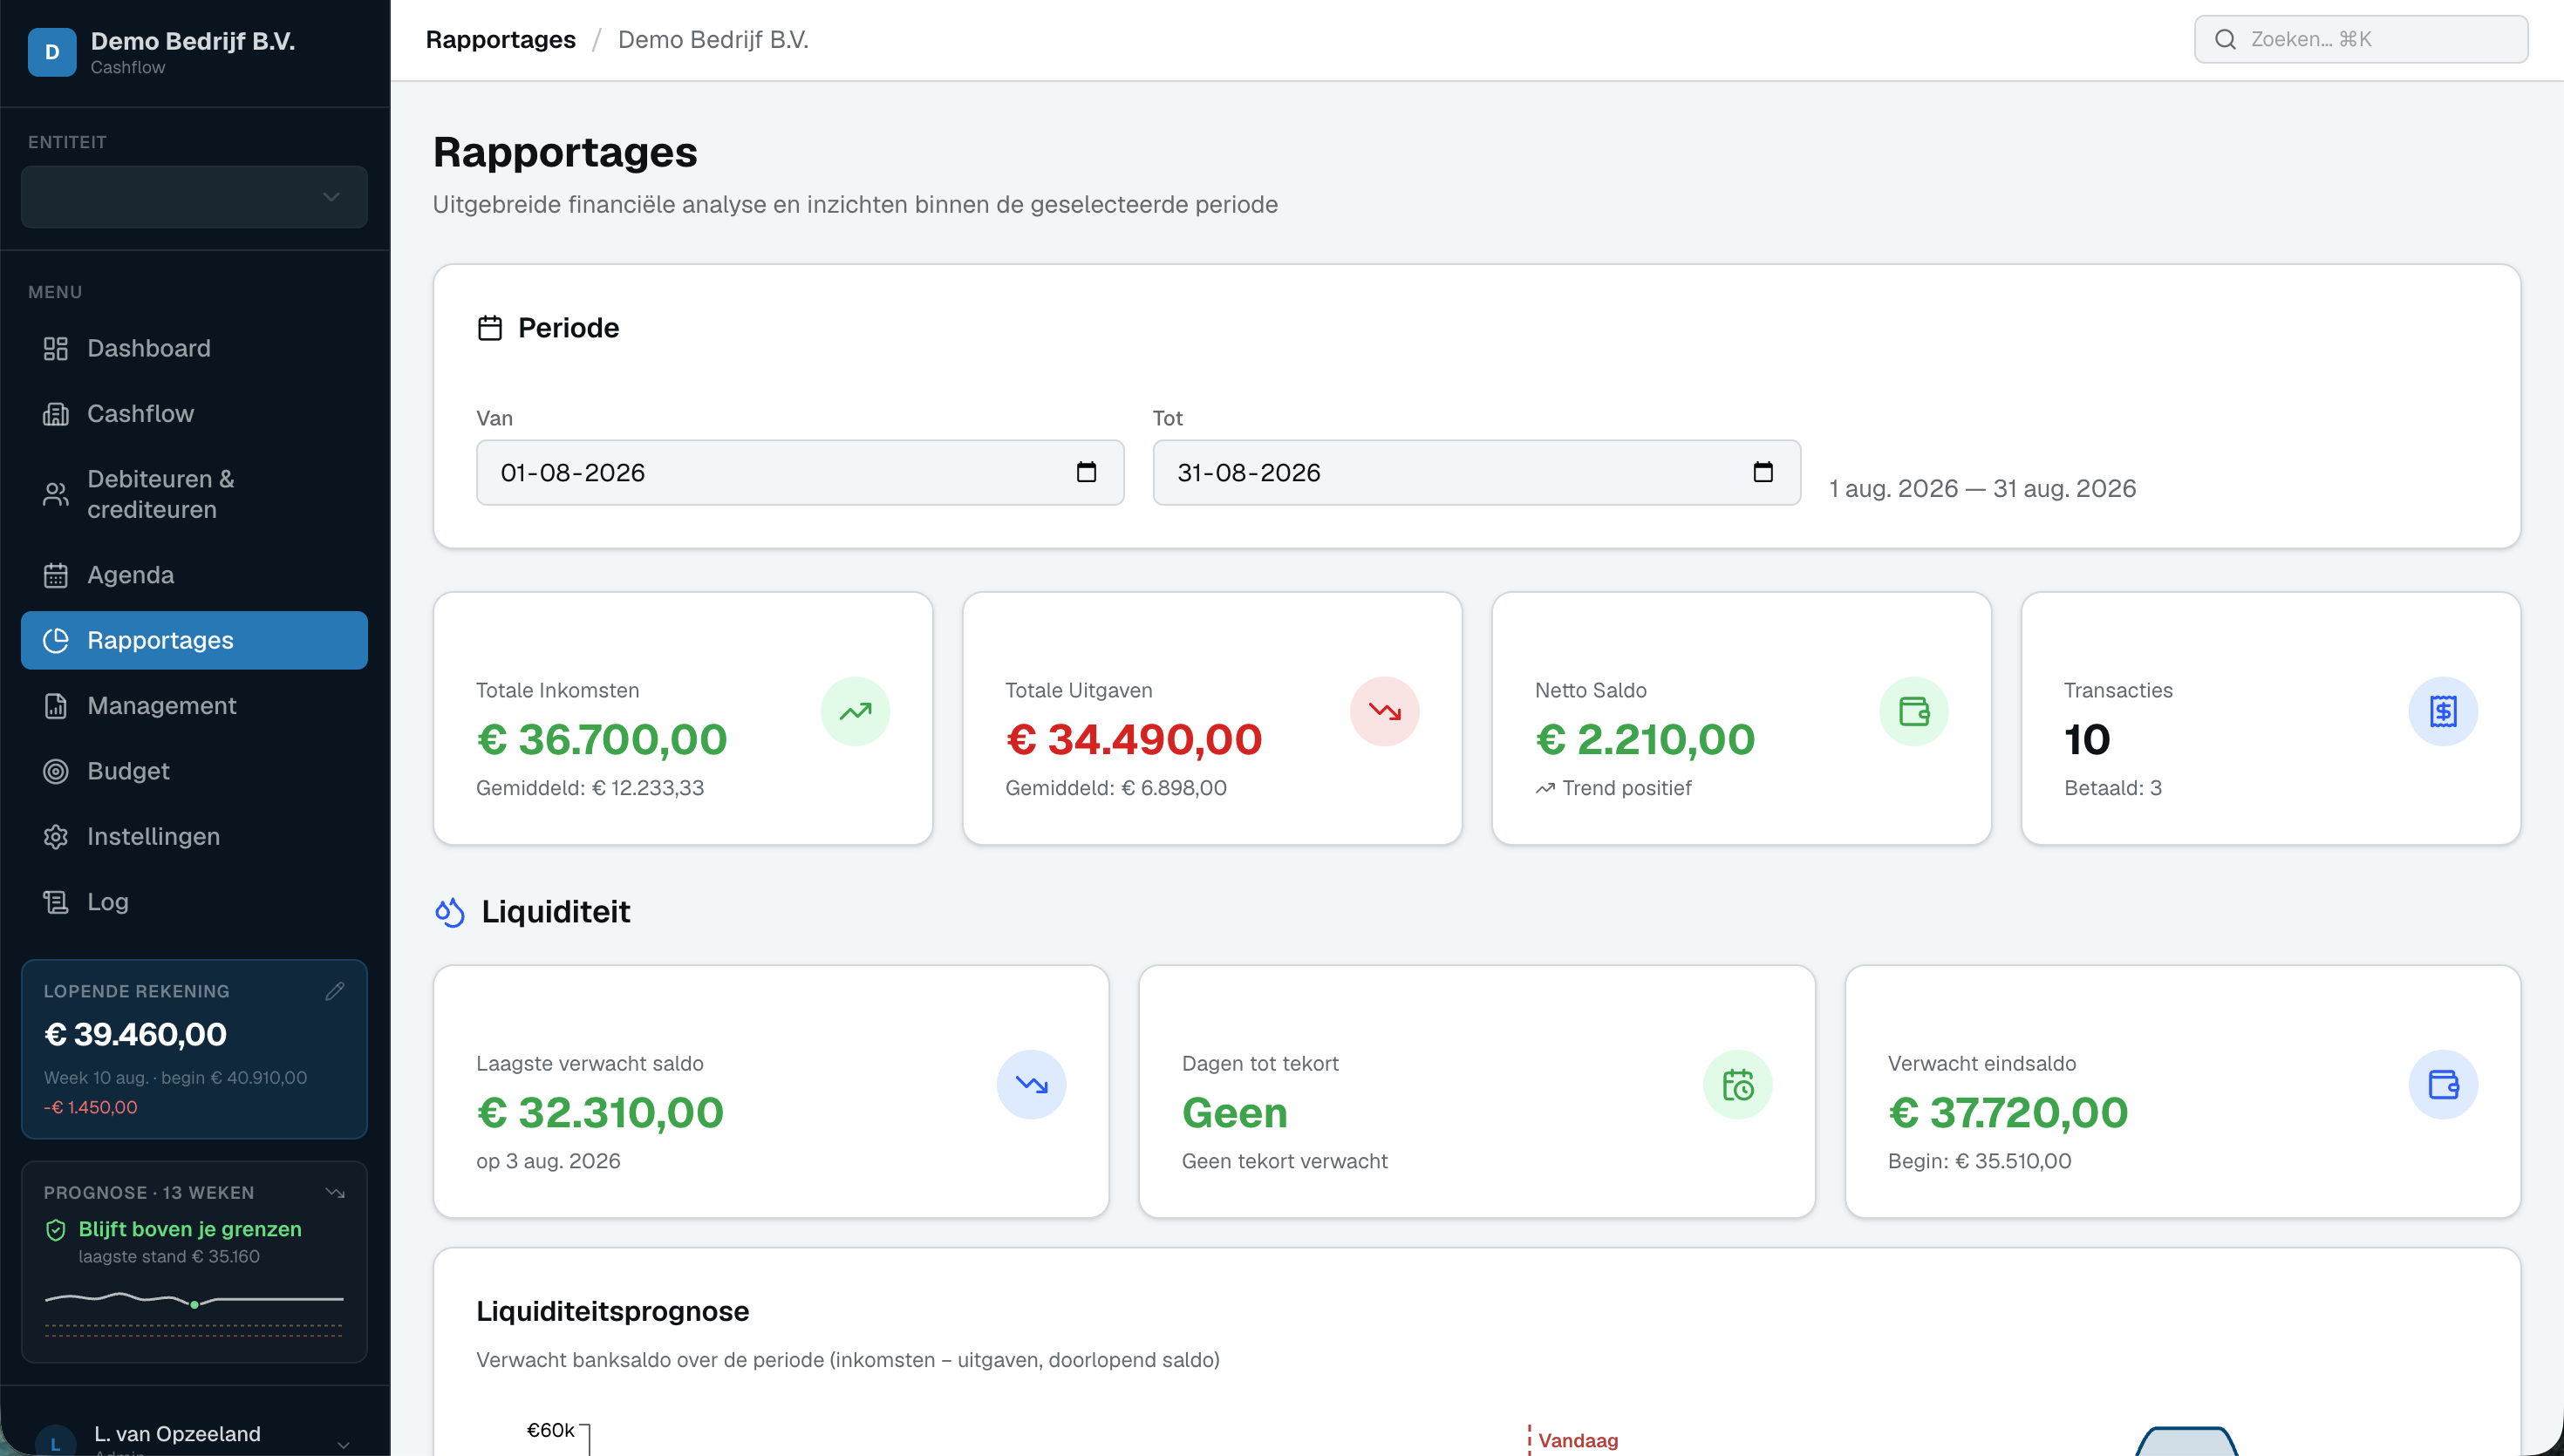Screen dimensions: 2564x1456
Task: Open the Prognose 13 weken card
Action: (x=194, y=1261)
